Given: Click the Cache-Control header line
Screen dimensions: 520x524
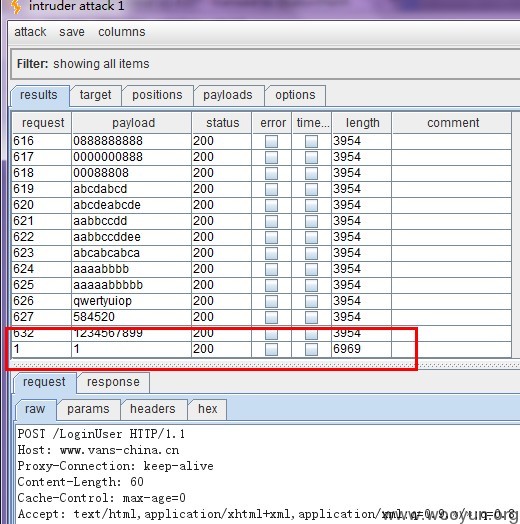Looking at the screenshot, I should pyautogui.click(x=102, y=498).
